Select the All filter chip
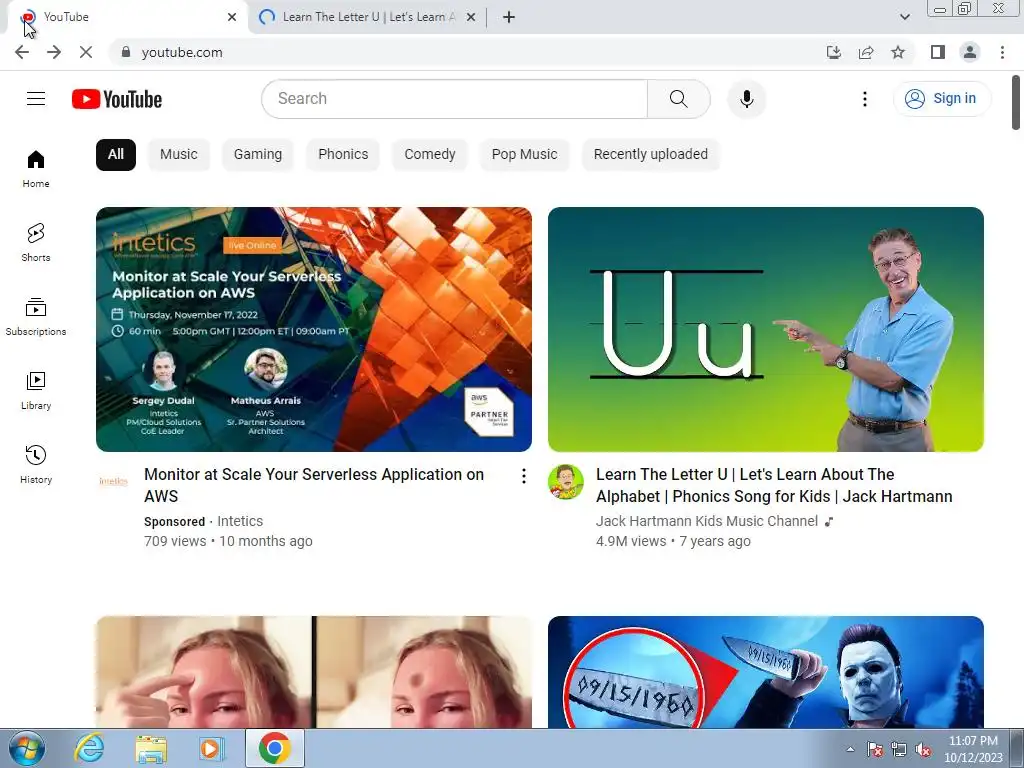 click(x=116, y=155)
